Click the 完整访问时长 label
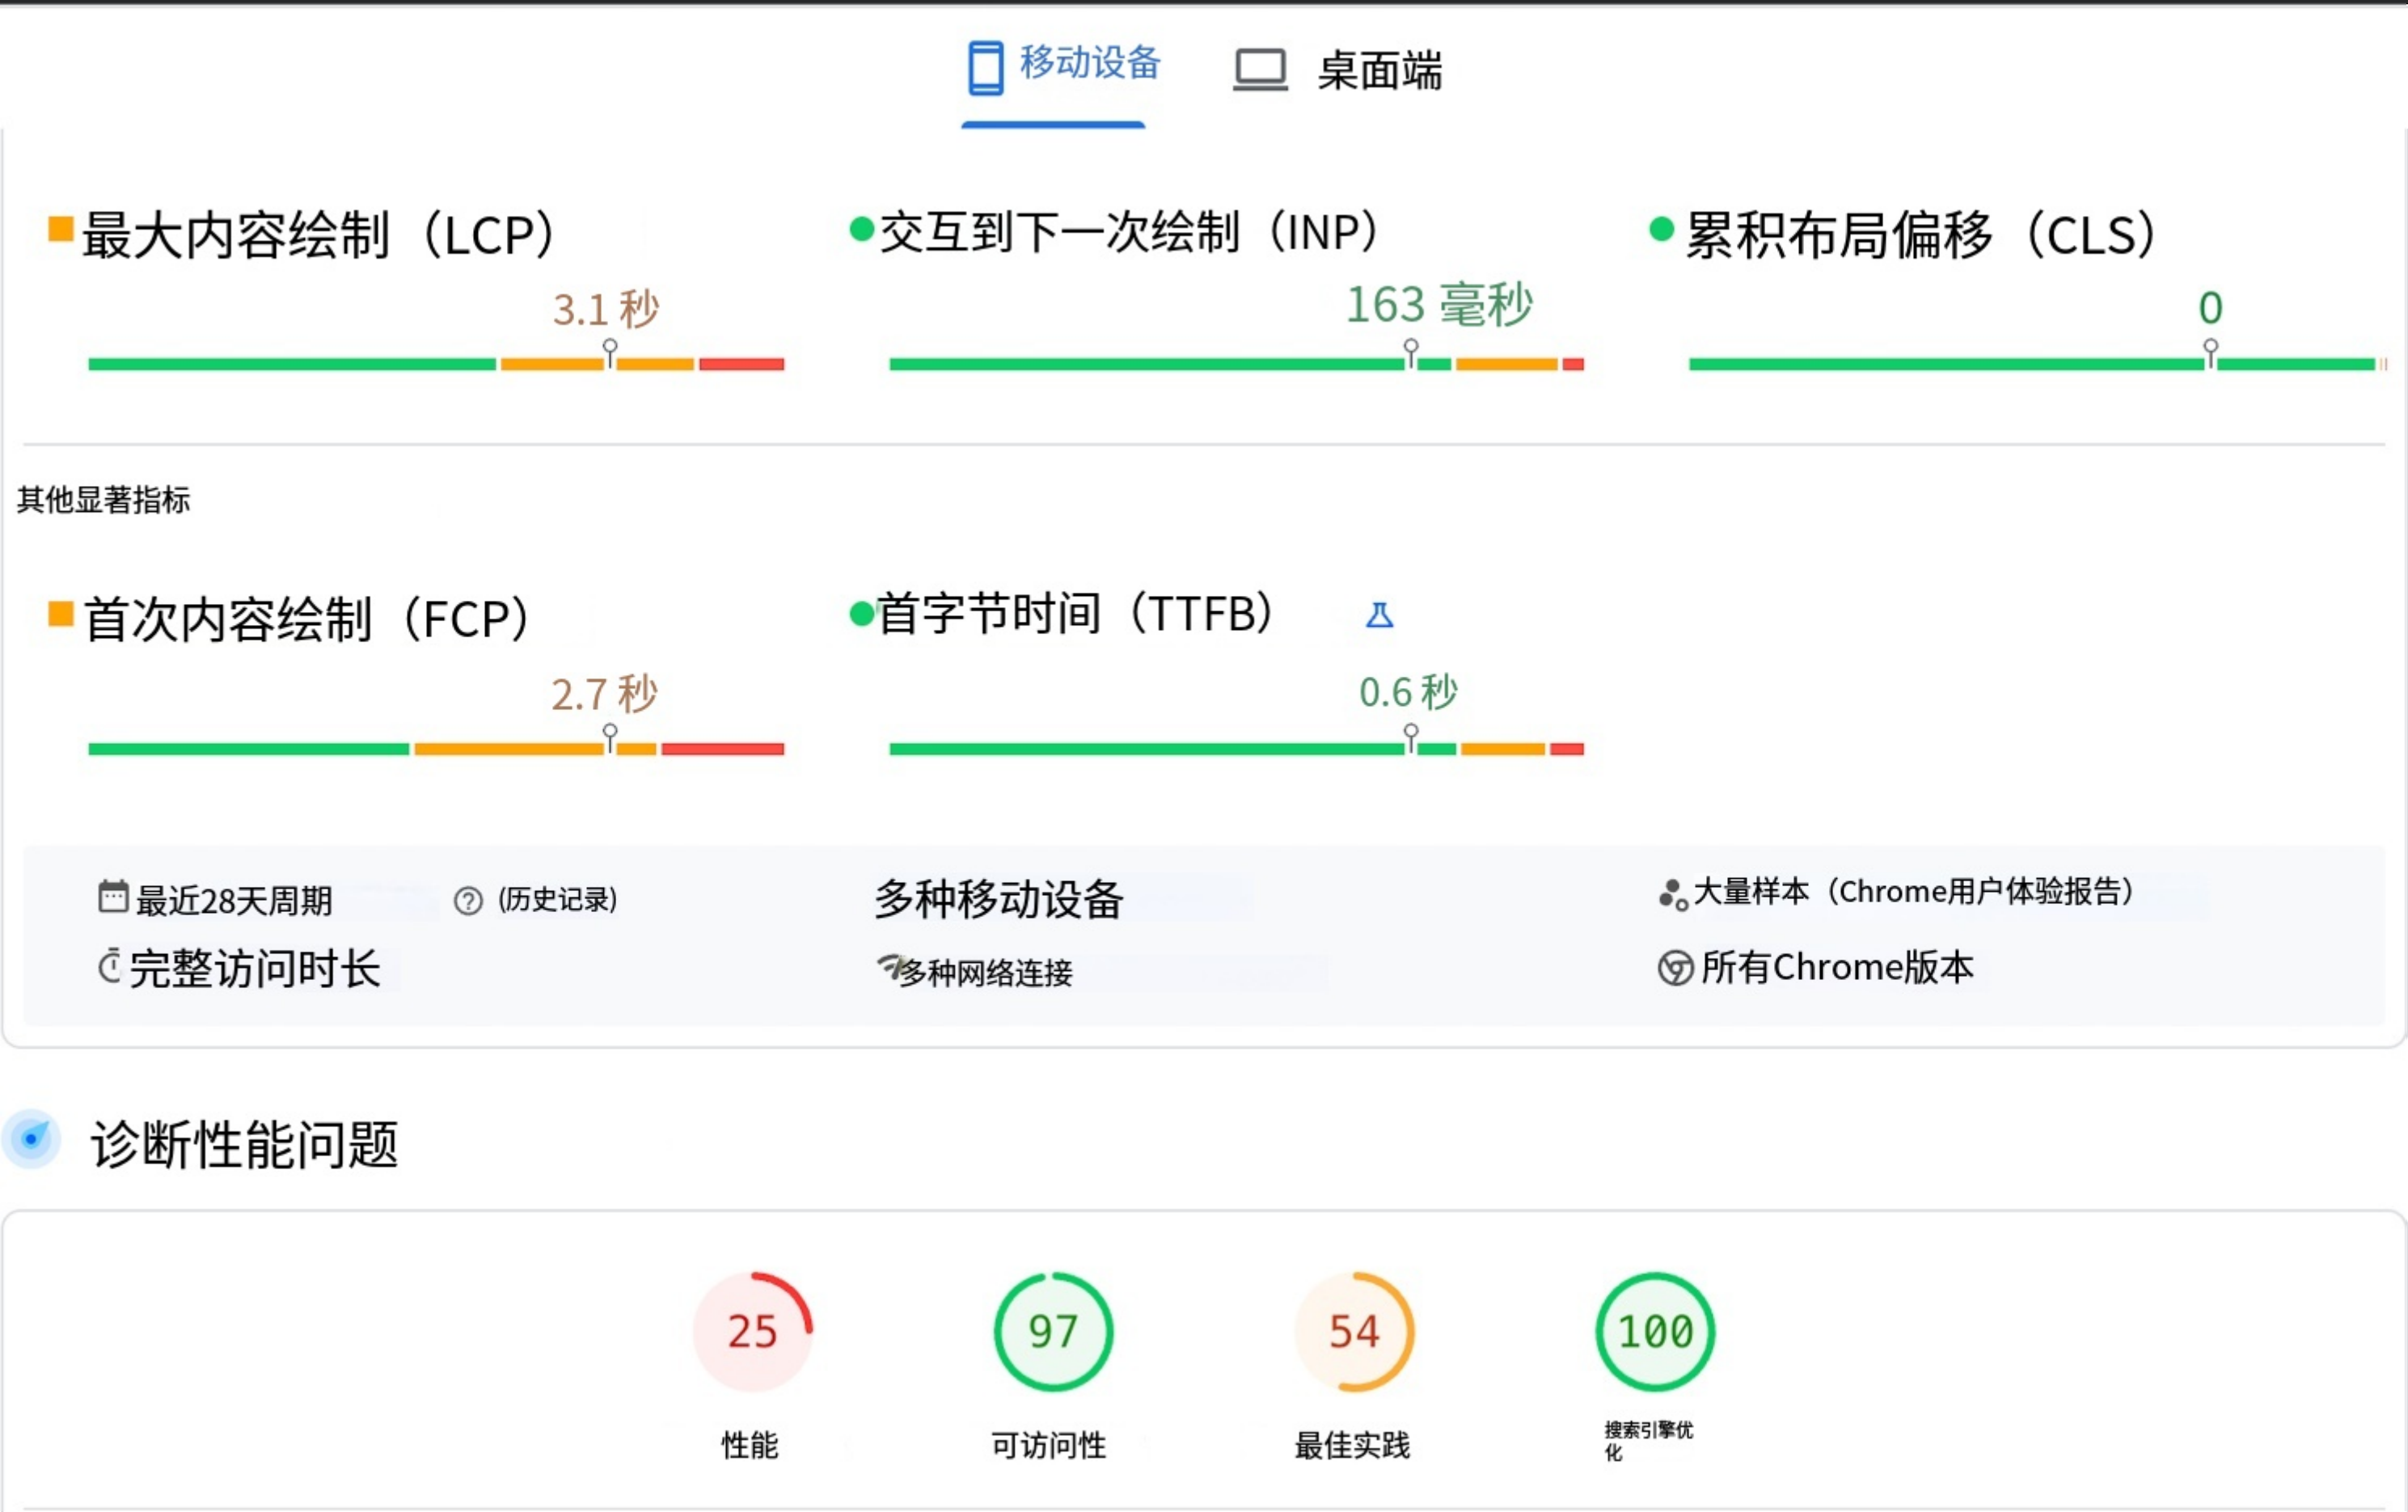Viewport: 2408px width, 1512px height. (255, 969)
